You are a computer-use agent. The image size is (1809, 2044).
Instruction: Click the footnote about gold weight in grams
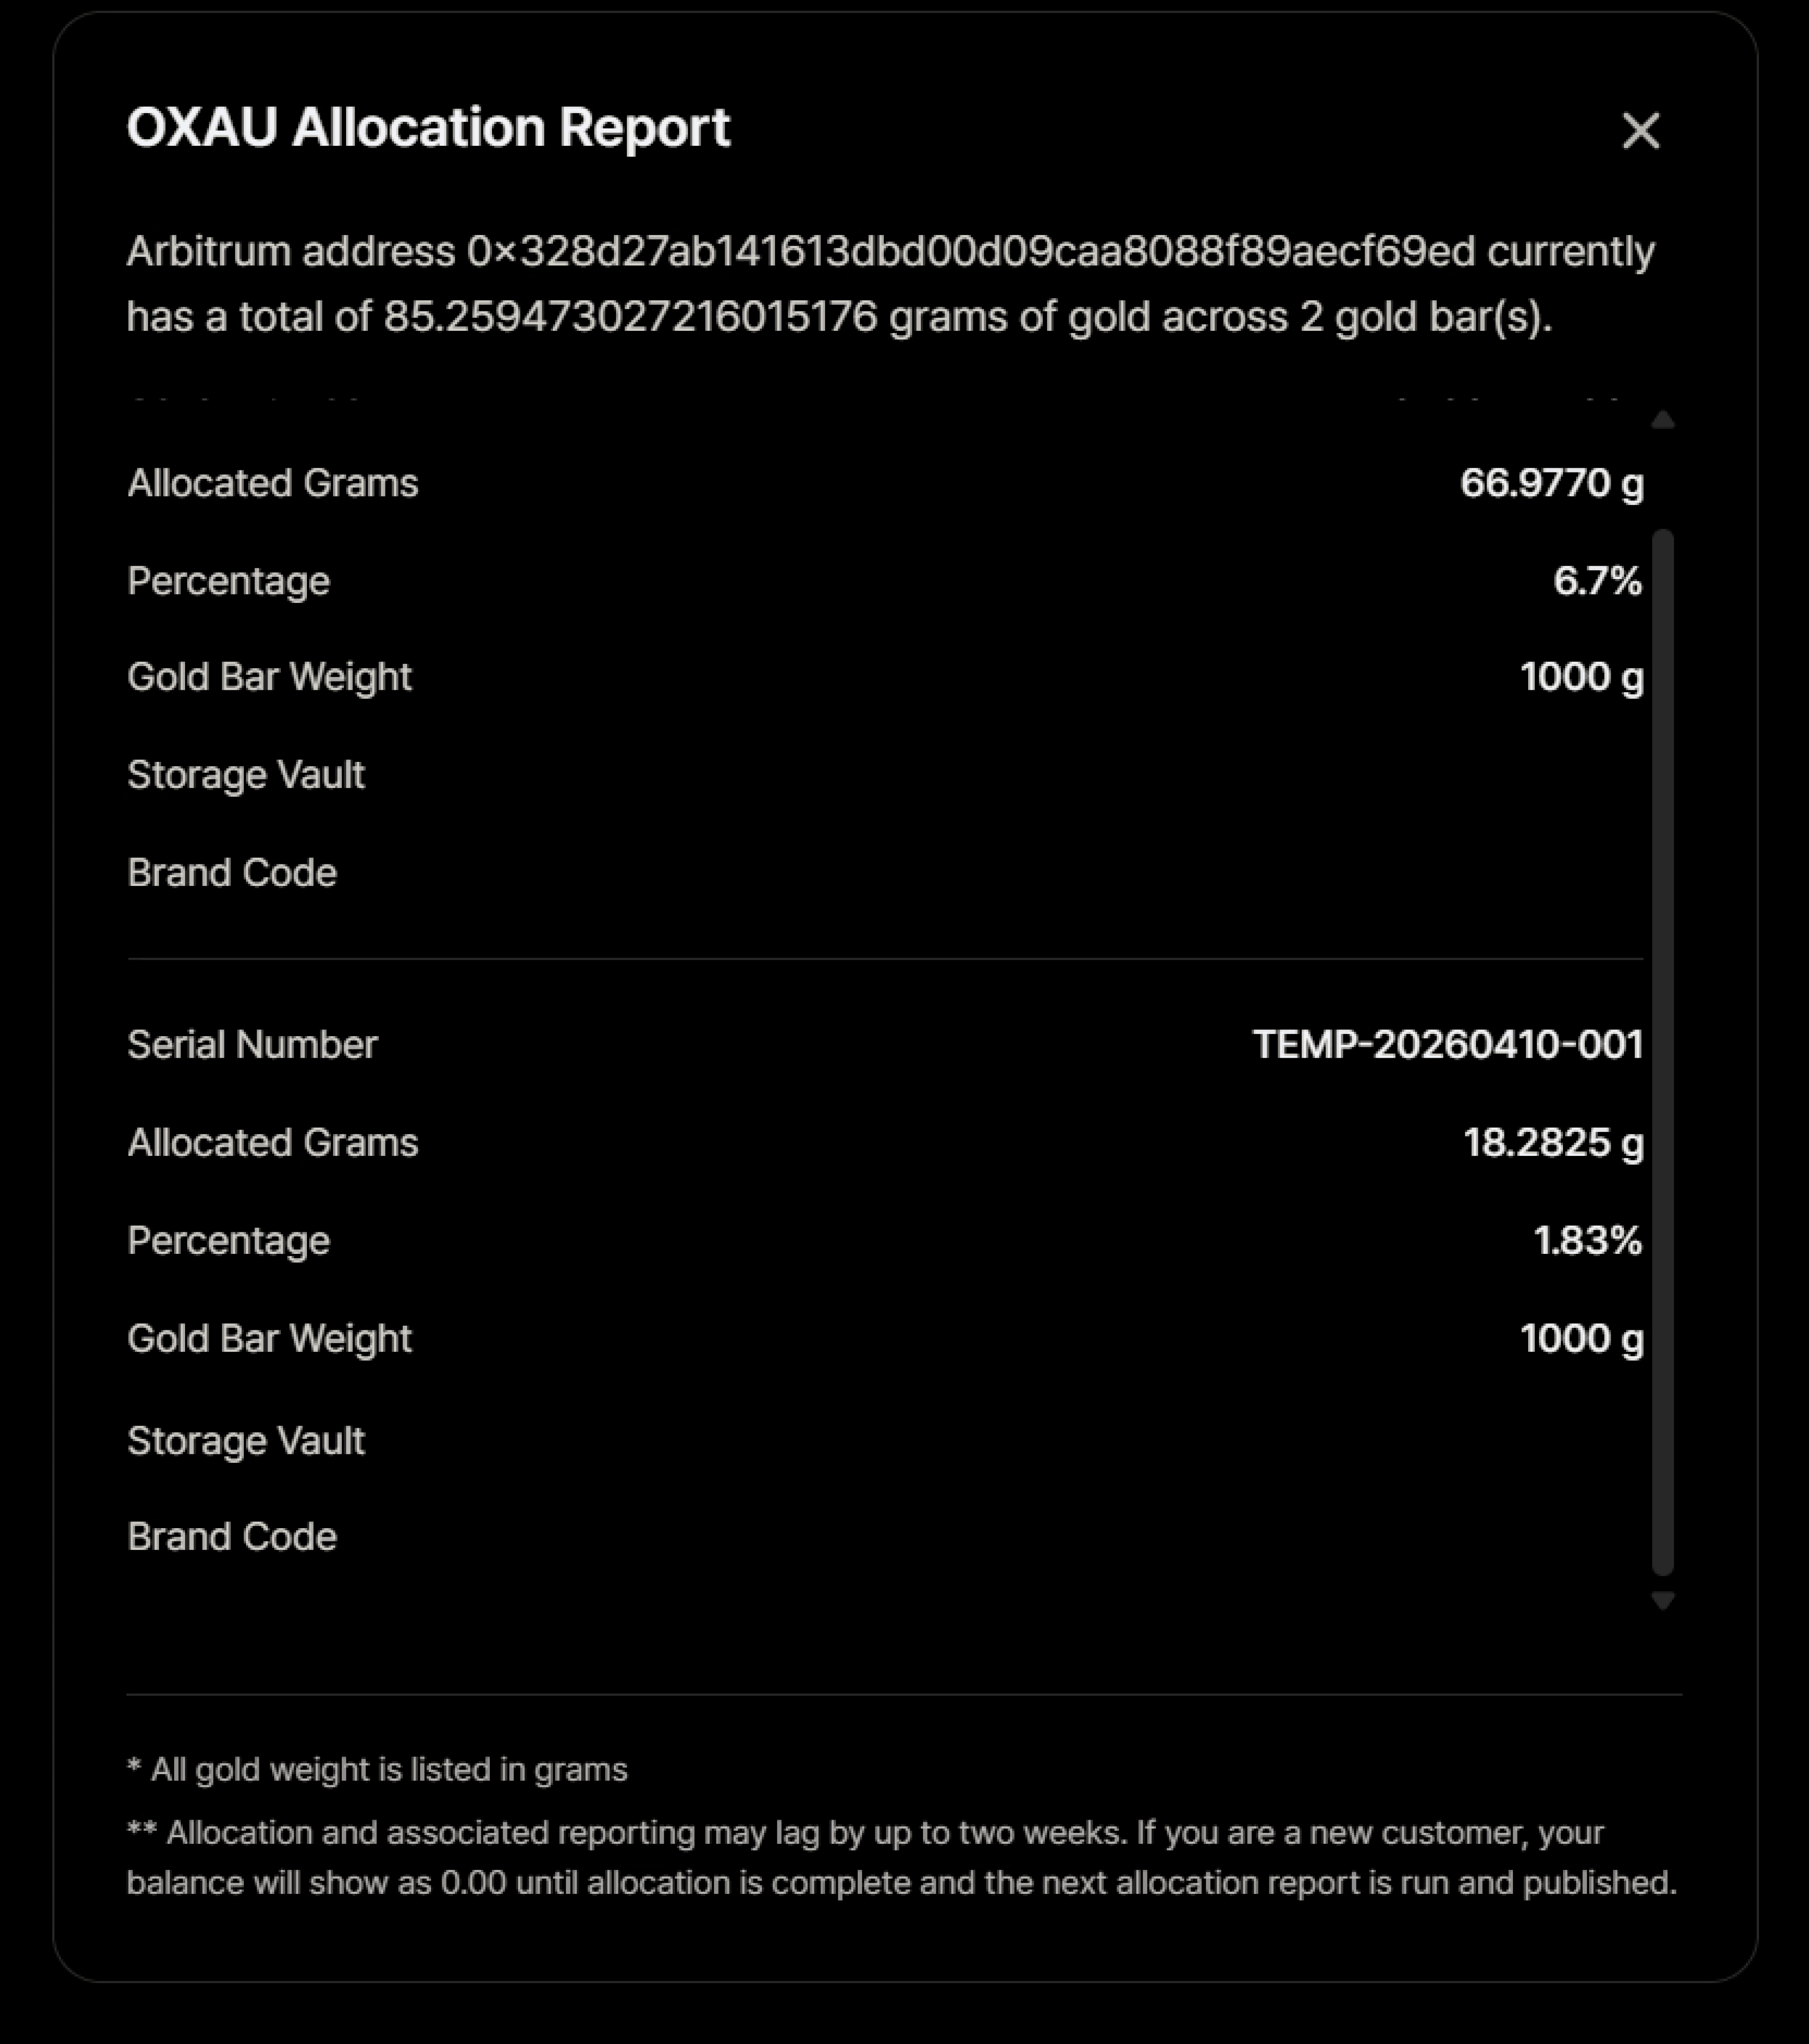coord(377,1770)
